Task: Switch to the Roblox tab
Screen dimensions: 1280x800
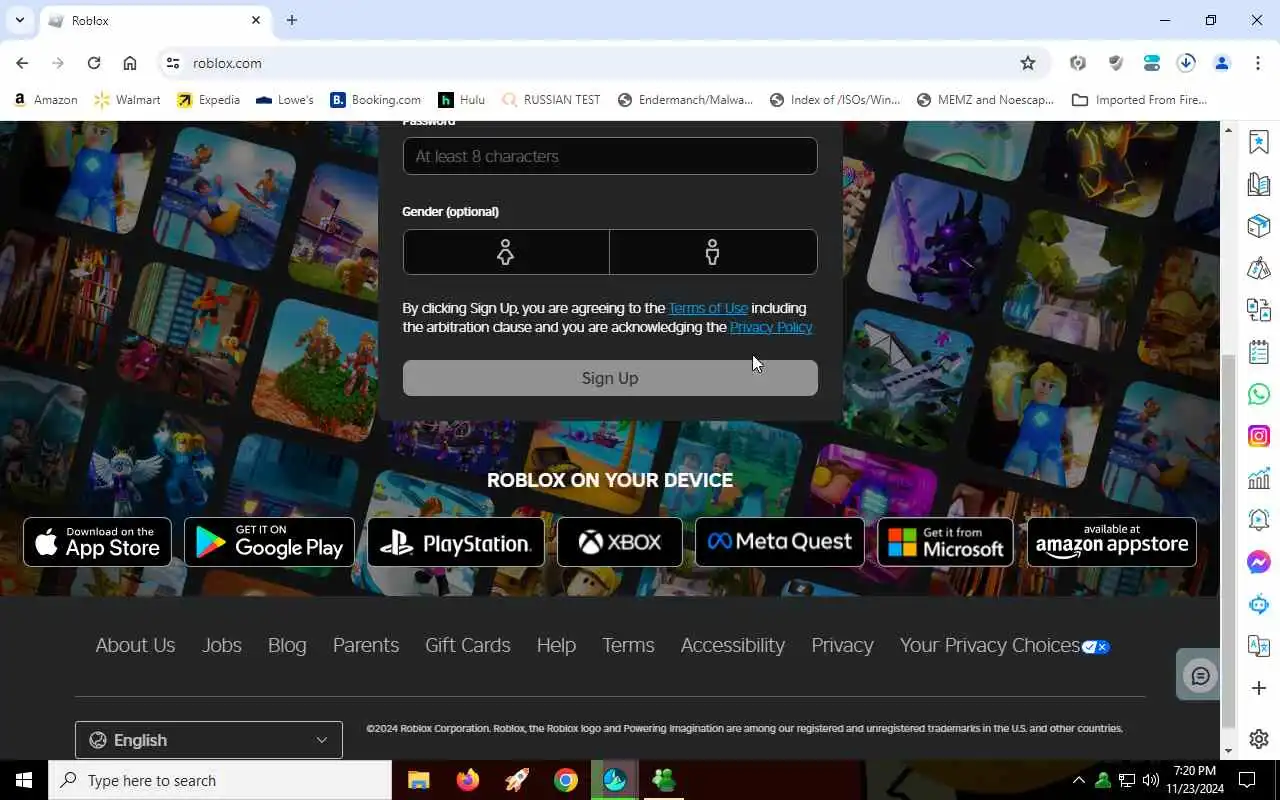Action: click(155, 20)
